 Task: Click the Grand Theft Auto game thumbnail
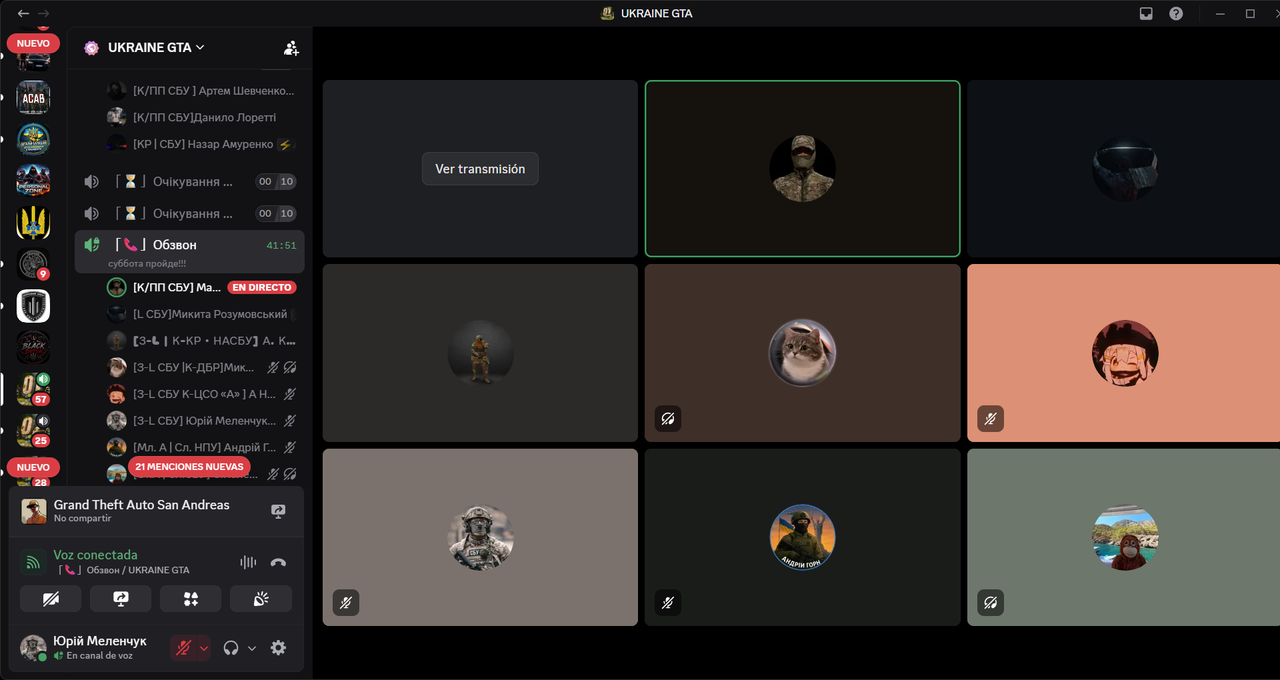pos(34,511)
